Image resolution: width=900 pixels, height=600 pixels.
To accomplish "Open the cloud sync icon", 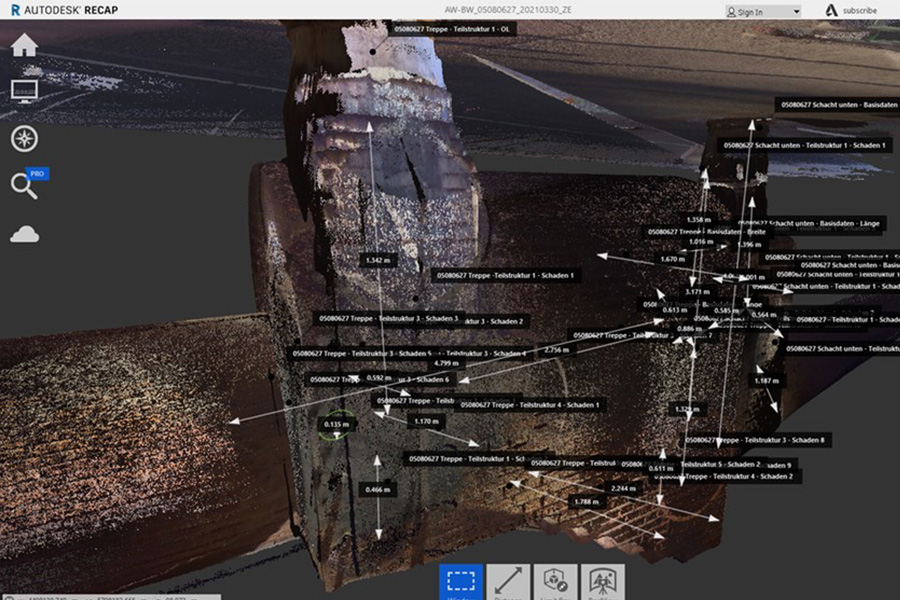I will point(24,233).
